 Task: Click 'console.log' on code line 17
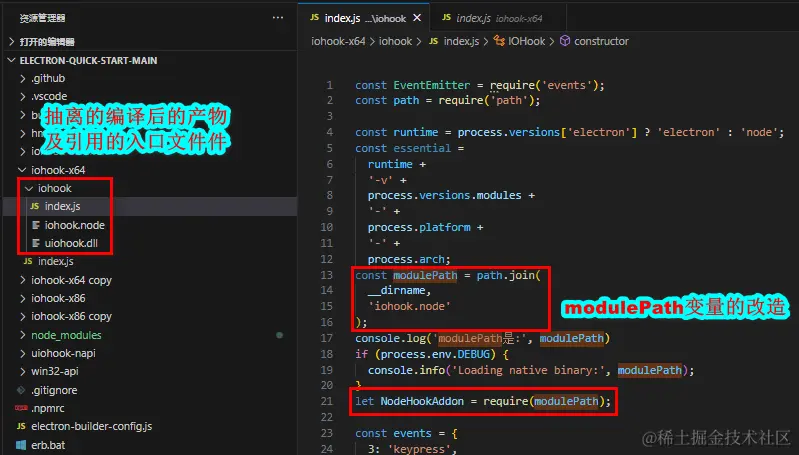[x=390, y=338]
